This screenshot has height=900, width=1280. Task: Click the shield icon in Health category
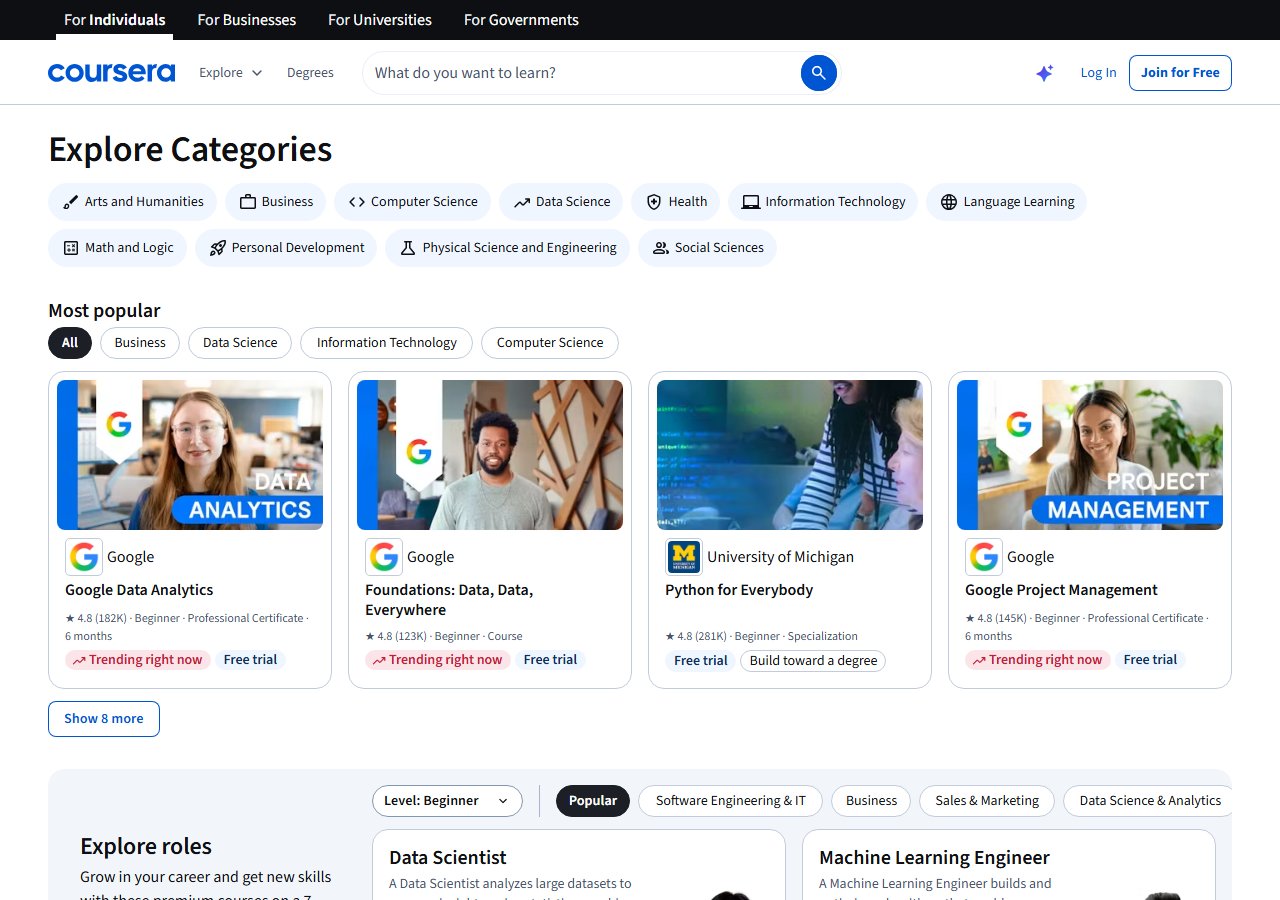coord(654,202)
